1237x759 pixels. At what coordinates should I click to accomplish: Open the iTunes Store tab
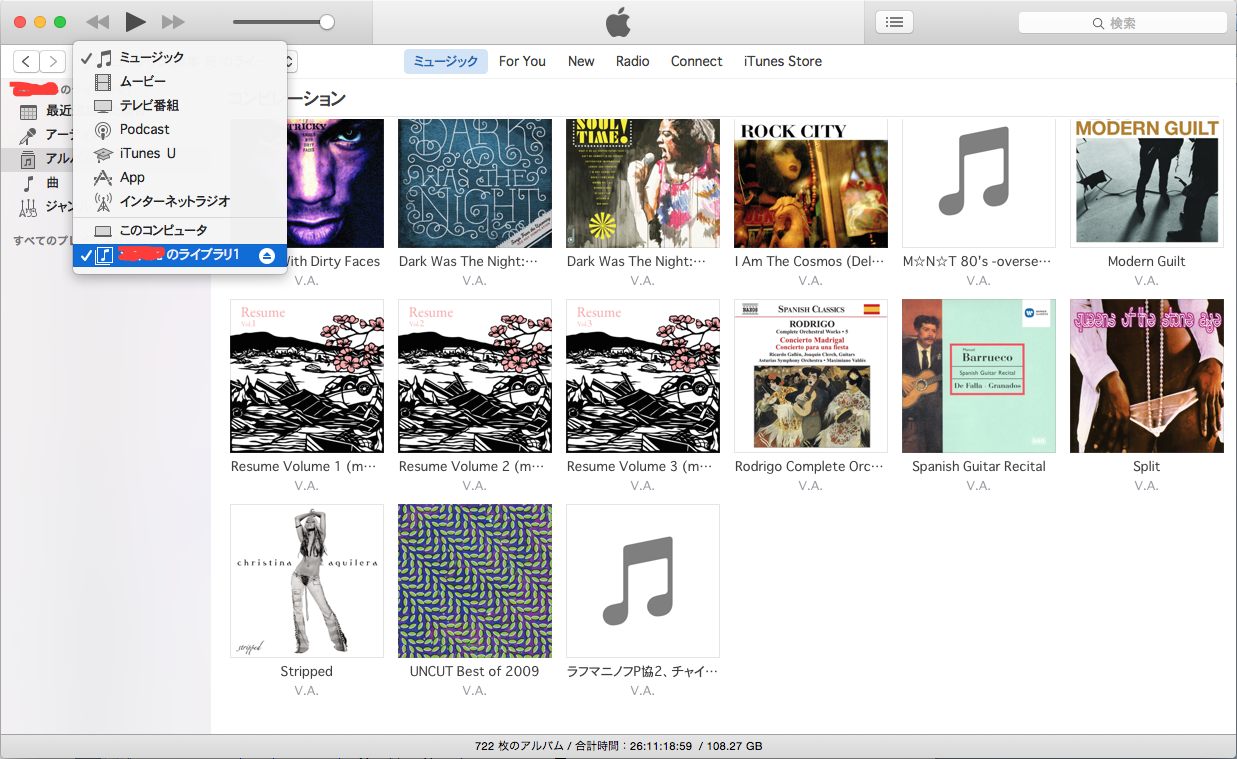(782, 61)
